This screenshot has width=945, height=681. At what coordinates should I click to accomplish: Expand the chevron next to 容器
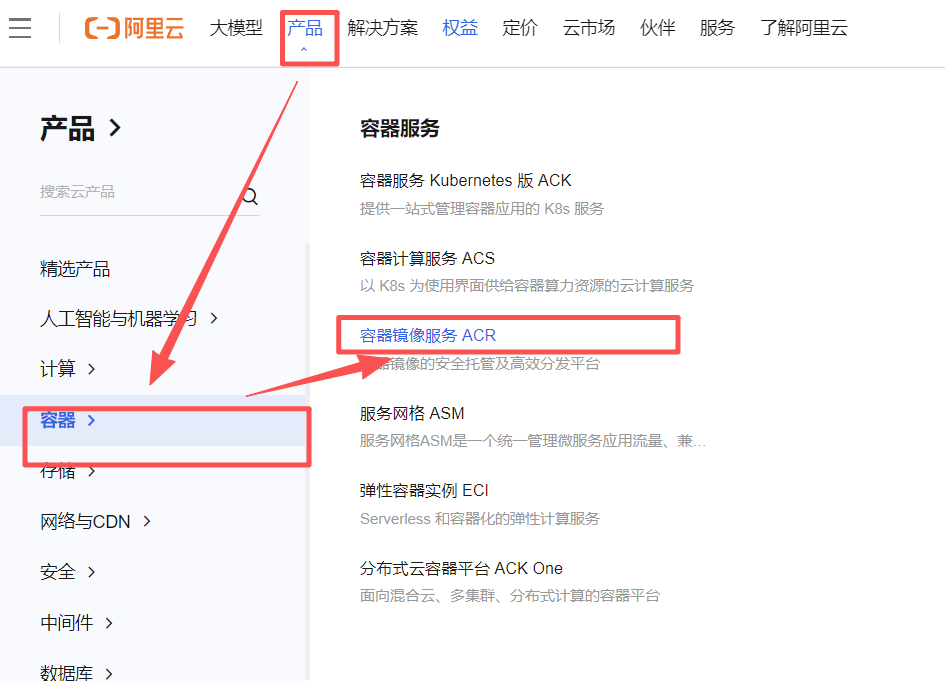tap(92, 420)
